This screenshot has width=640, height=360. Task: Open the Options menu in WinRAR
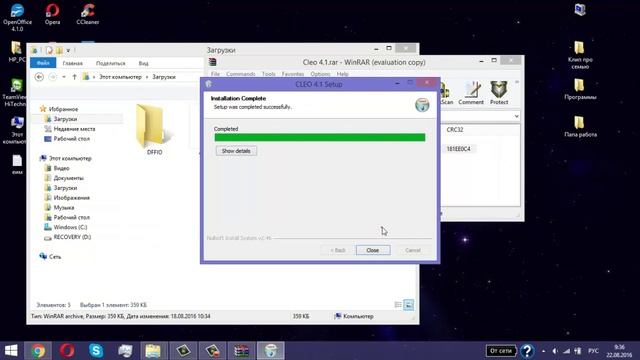[320, 74]
